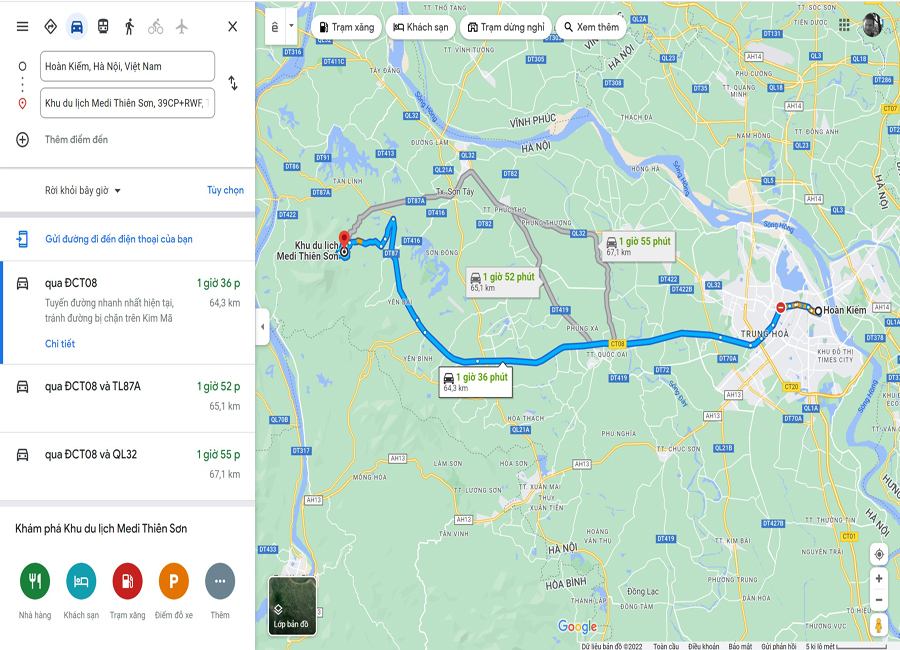Image resolution: width=900 pixels, height=650 pixels.
Task: Open the Google apps grid
Action: (844, 25)
